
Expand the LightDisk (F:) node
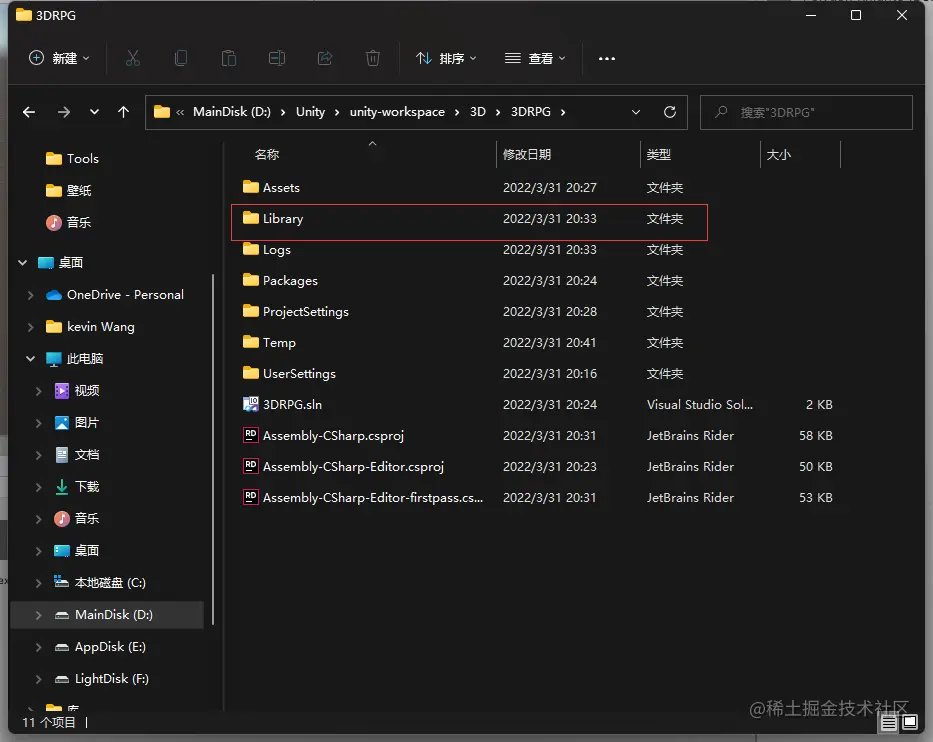point(39,679)
